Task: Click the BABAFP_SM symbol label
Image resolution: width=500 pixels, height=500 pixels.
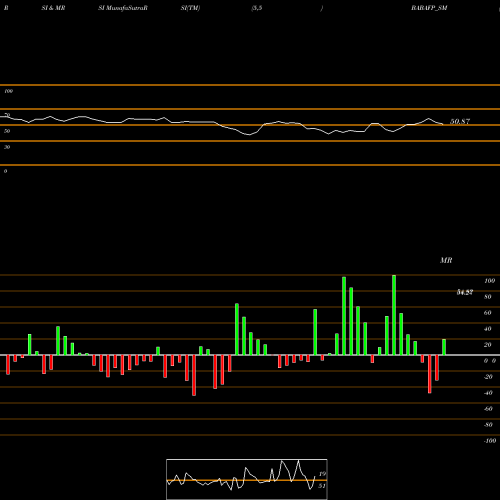Action: point(429,8)
